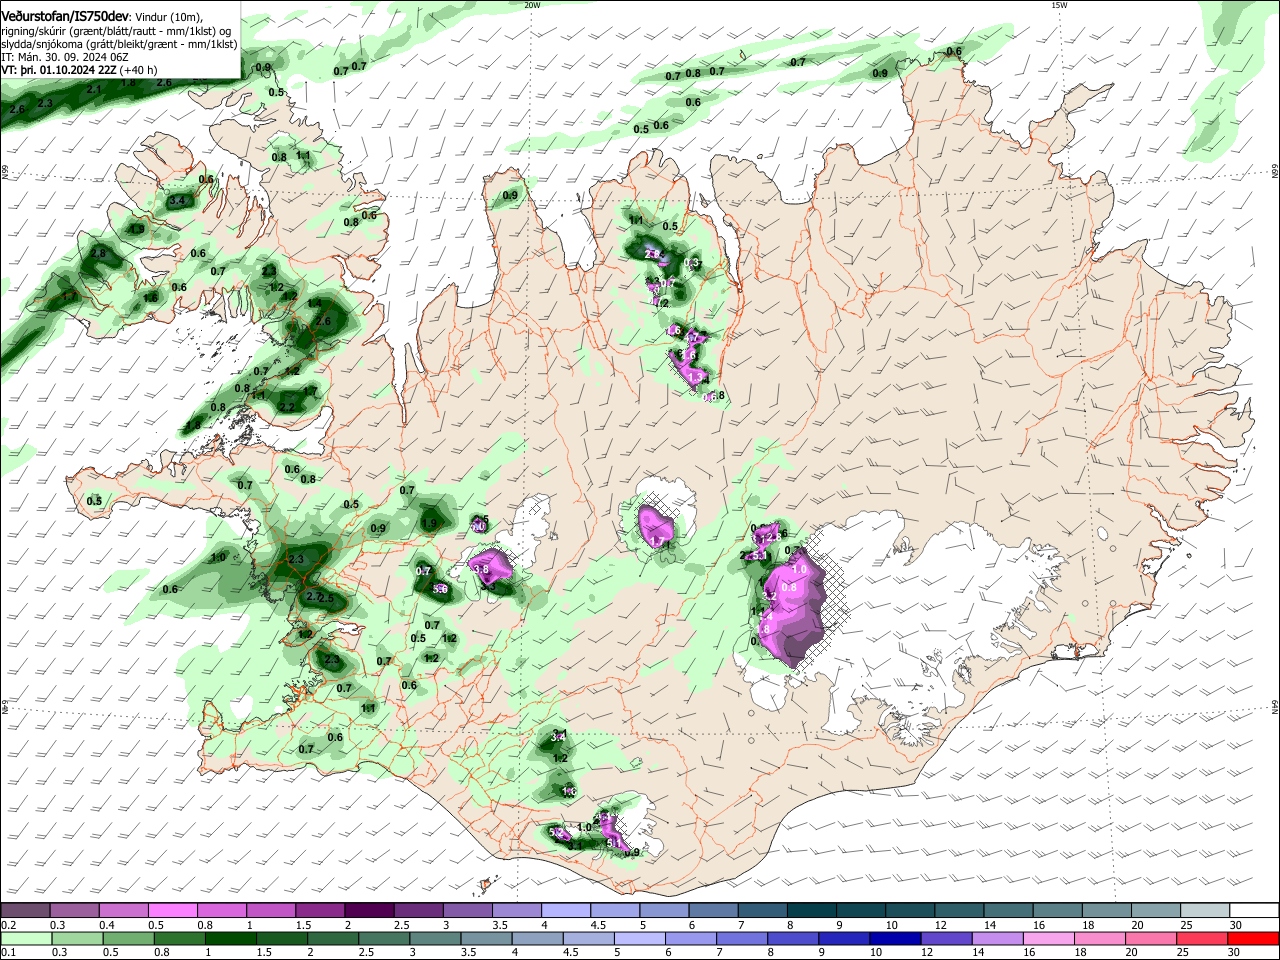The height and width of the screenshot is (960, 1280).
Task: Select the darkest green 1 rain legend swatch
Action: click(230, 938)
